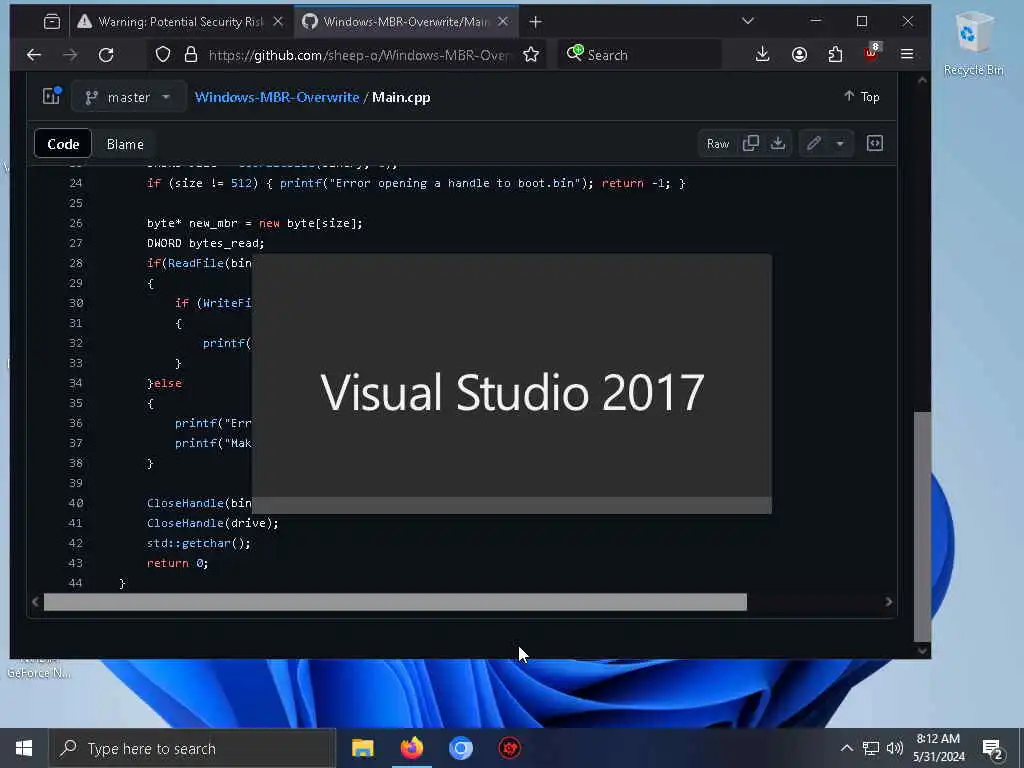The image size is (1024, 768).
Task: Click the address bar URL field
Action: click(359, 55)
